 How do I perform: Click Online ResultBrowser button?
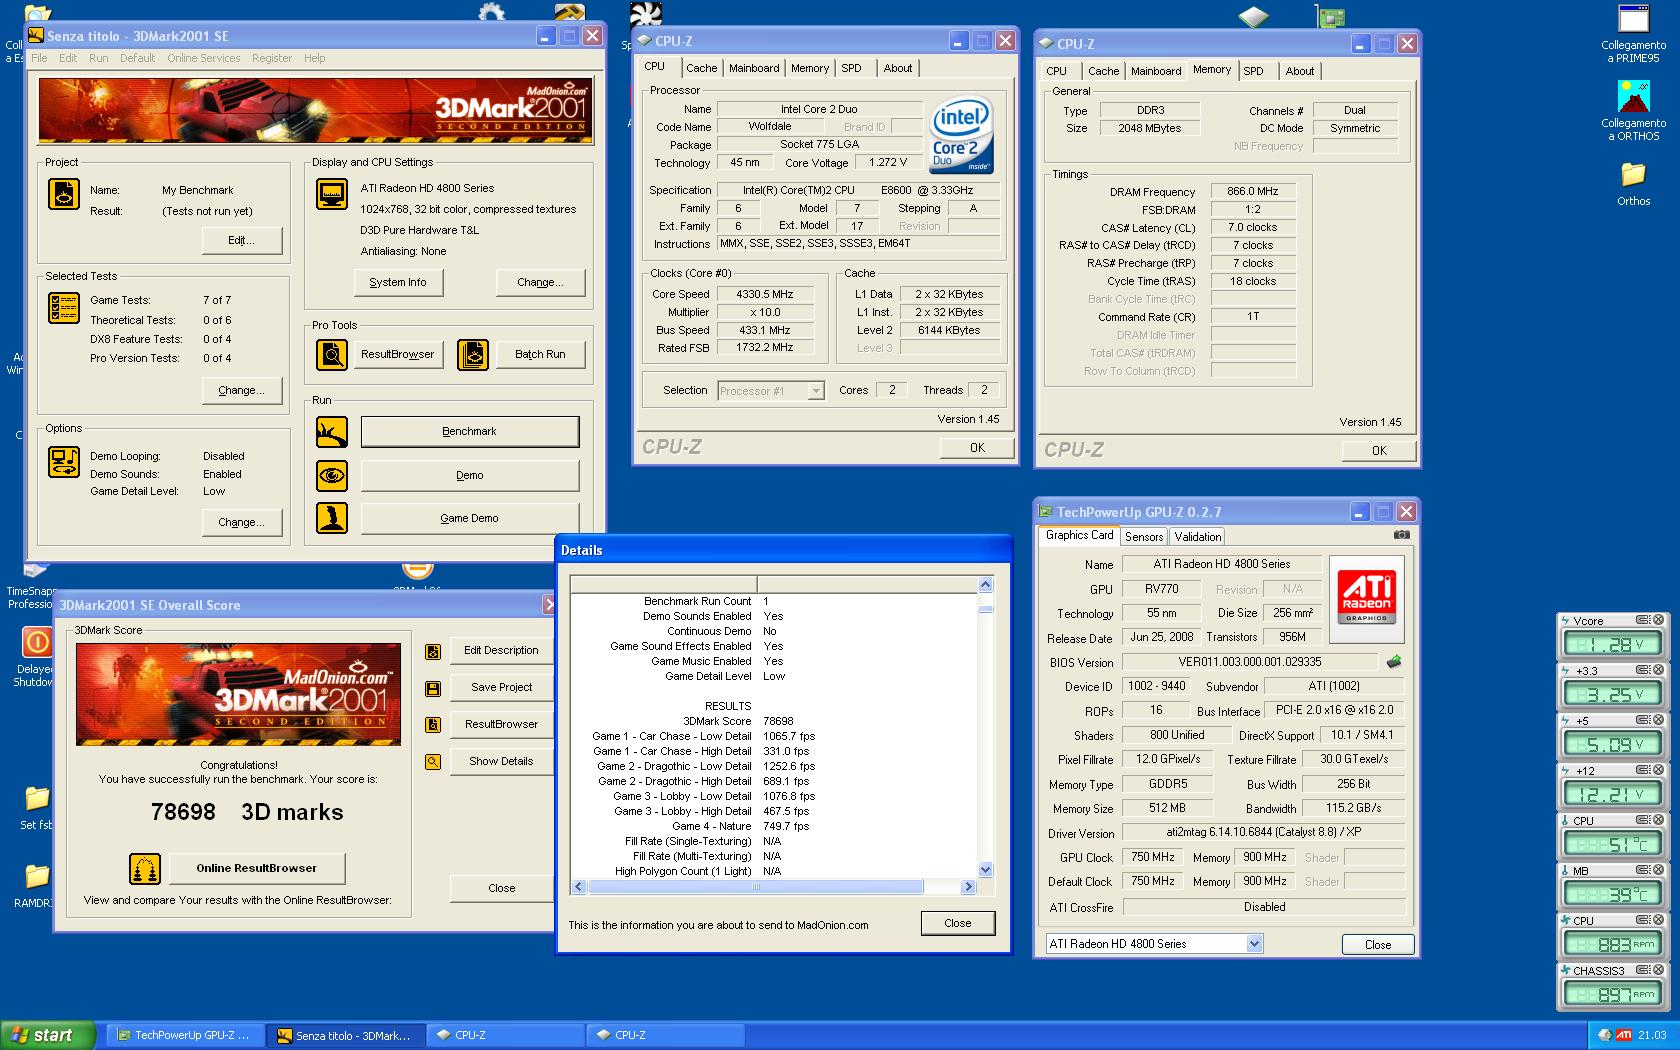point(256,868)
